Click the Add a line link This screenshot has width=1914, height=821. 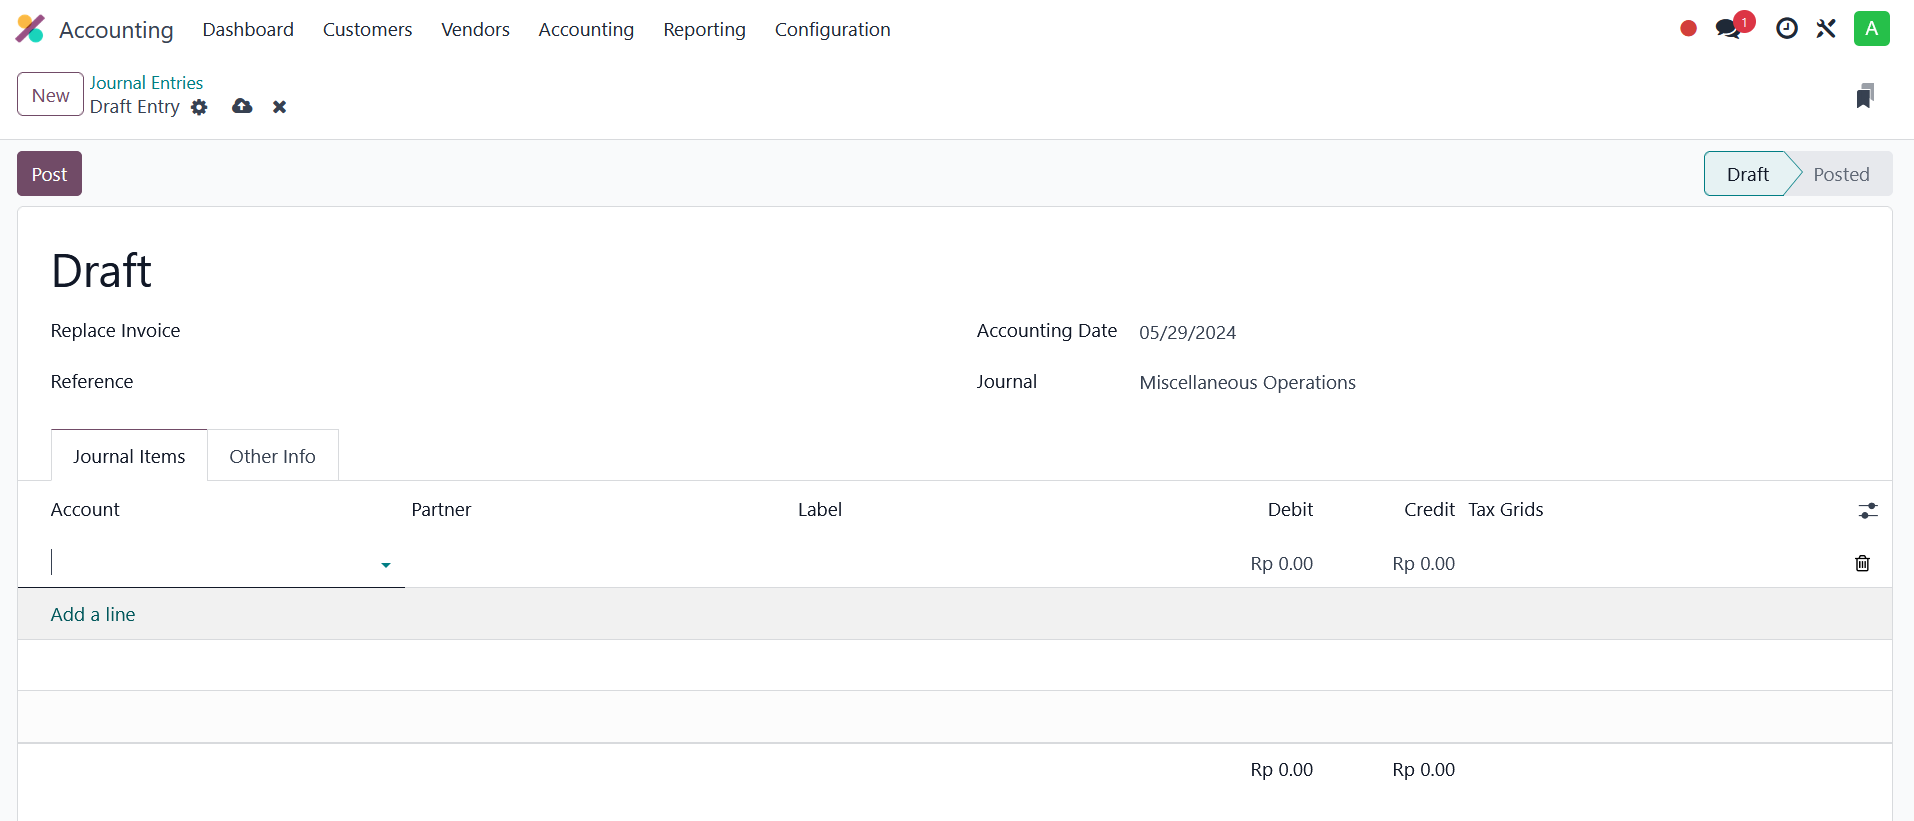[93, 614]
